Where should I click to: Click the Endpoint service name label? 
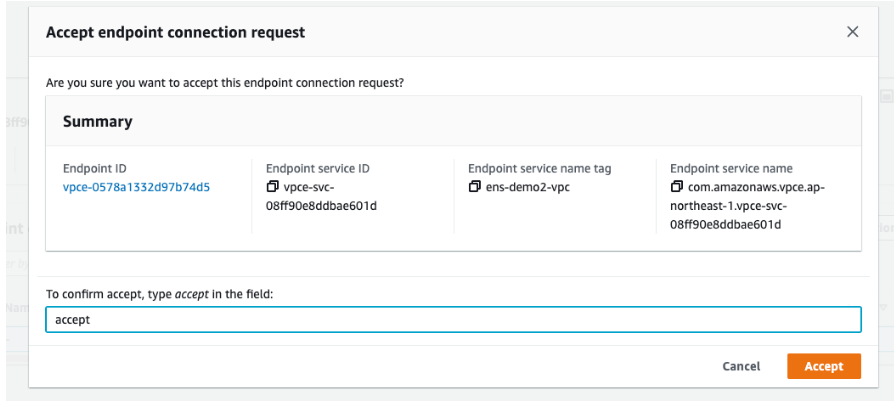[731, 169]
